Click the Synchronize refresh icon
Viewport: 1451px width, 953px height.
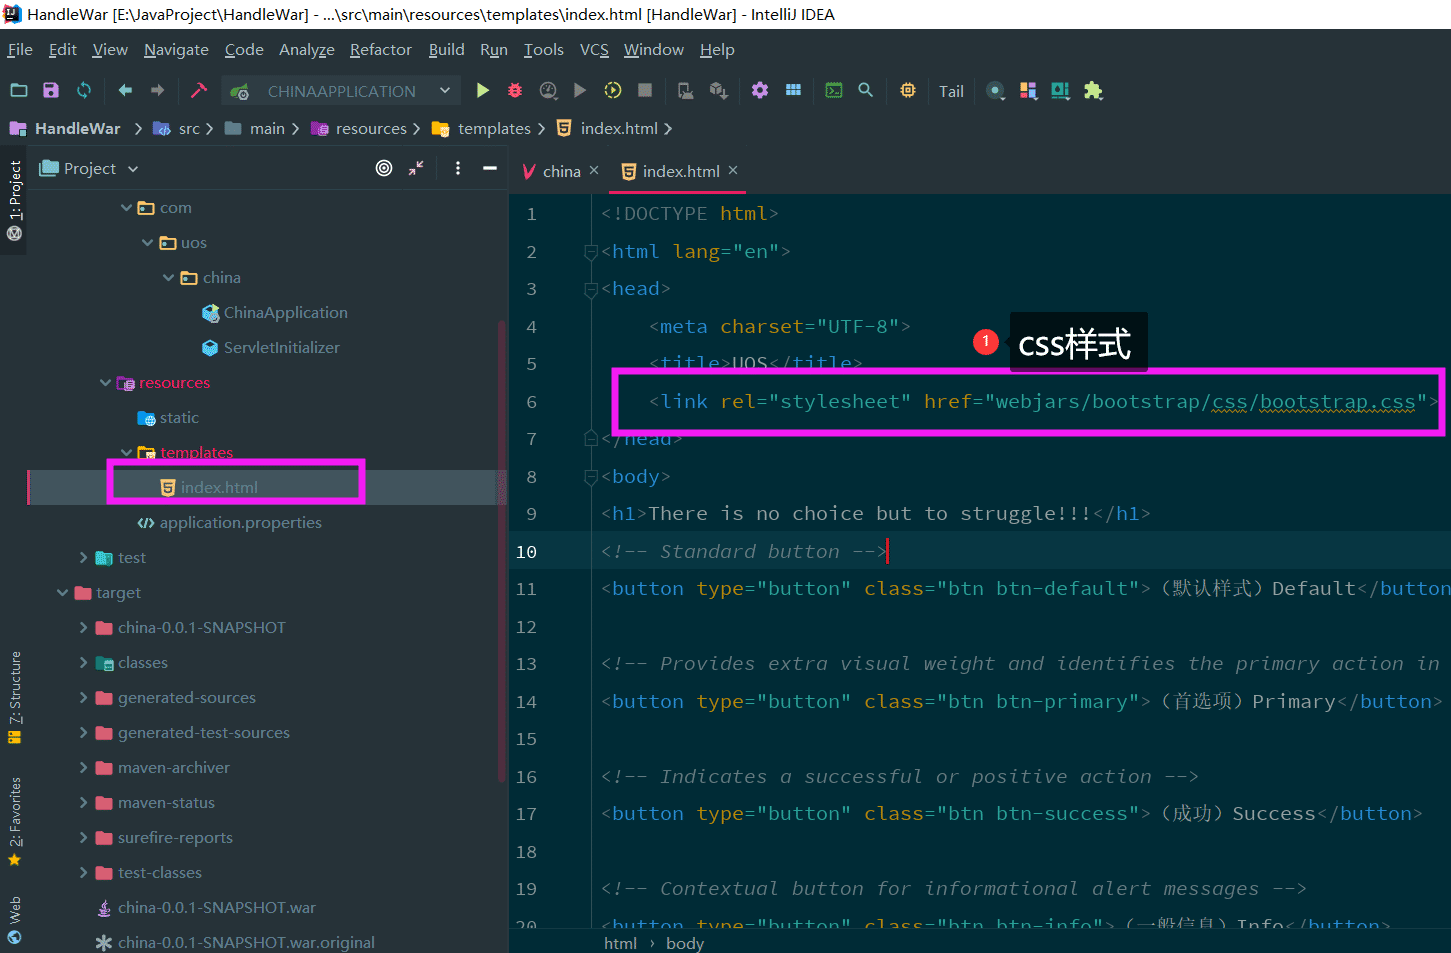84,90
